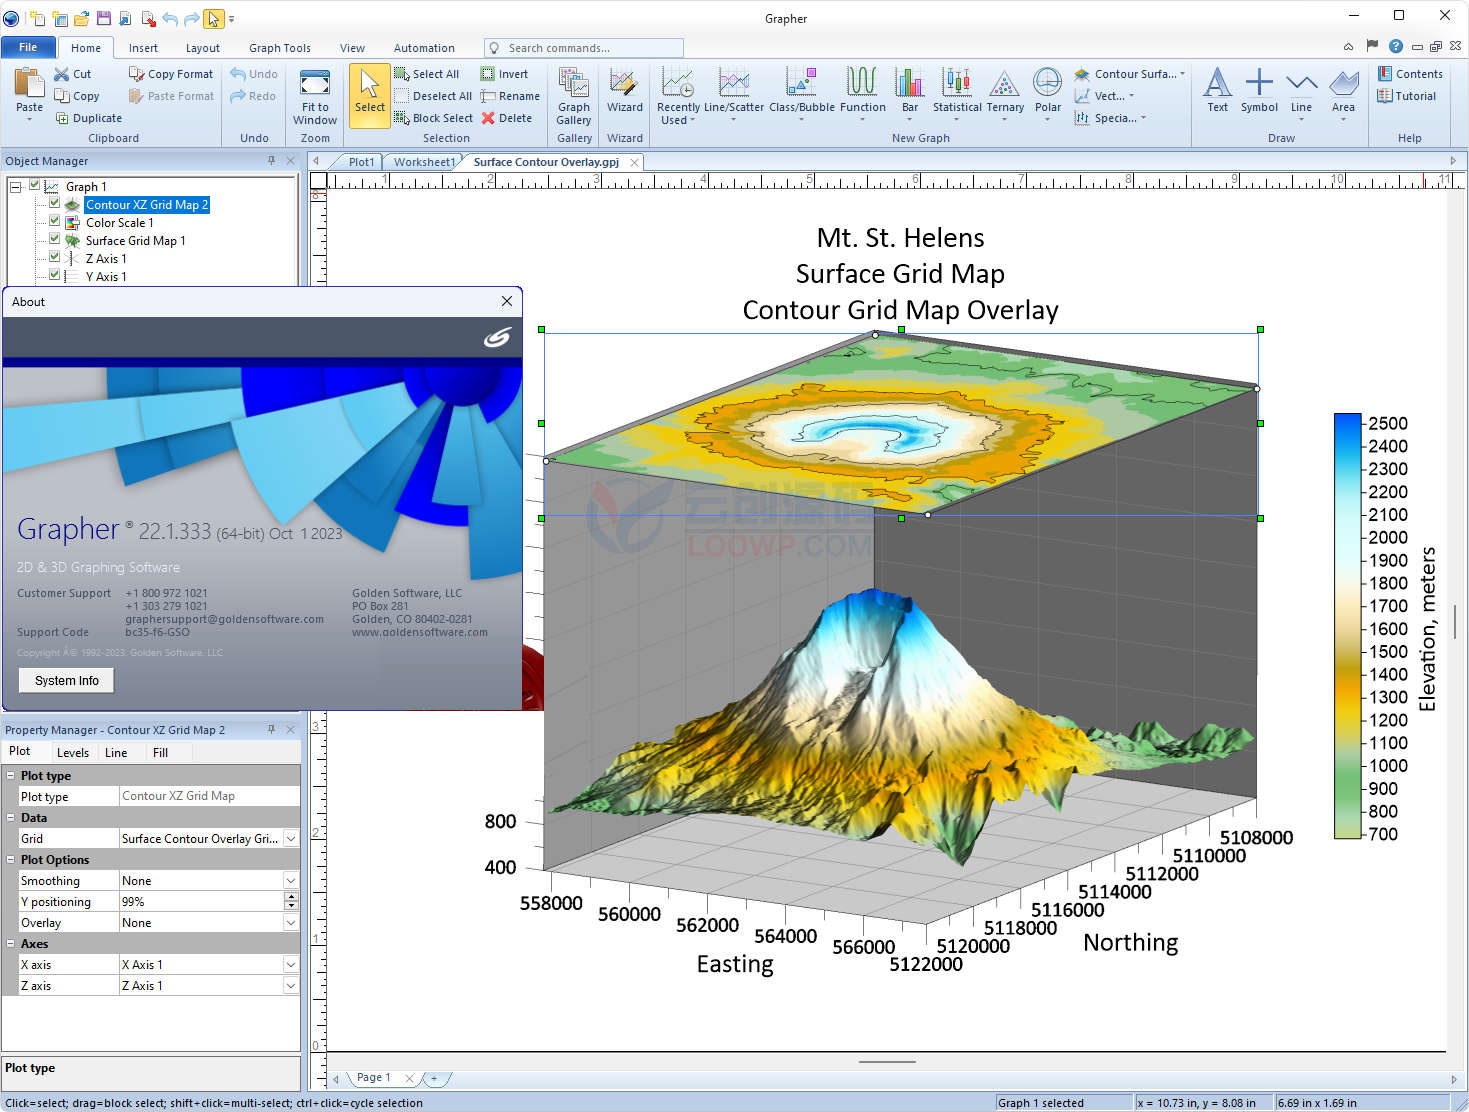Toggle checkbox for Surface Grid Map 1
This screenshot has width=1469, height=1112.
pyautogui.click(x=55, y=240)
